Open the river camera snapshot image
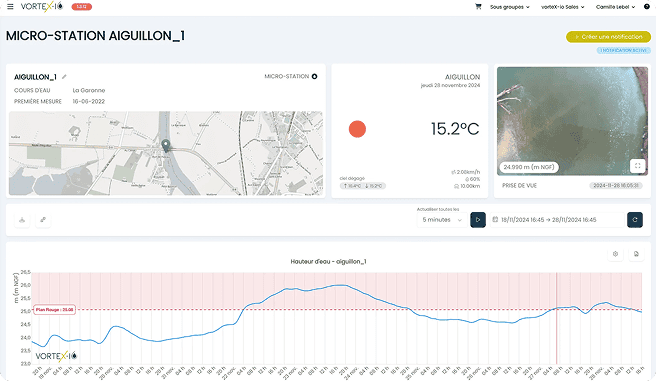The width and height of the screenshot is (656, 381). click(572, 121)
